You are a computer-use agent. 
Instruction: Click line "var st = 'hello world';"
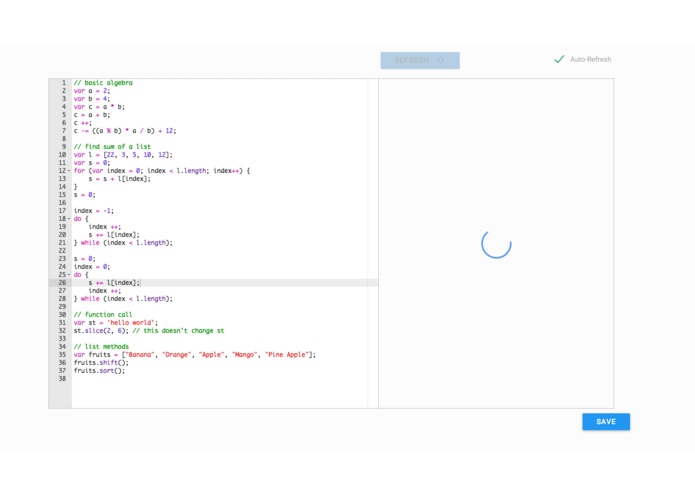coord(116,323)
